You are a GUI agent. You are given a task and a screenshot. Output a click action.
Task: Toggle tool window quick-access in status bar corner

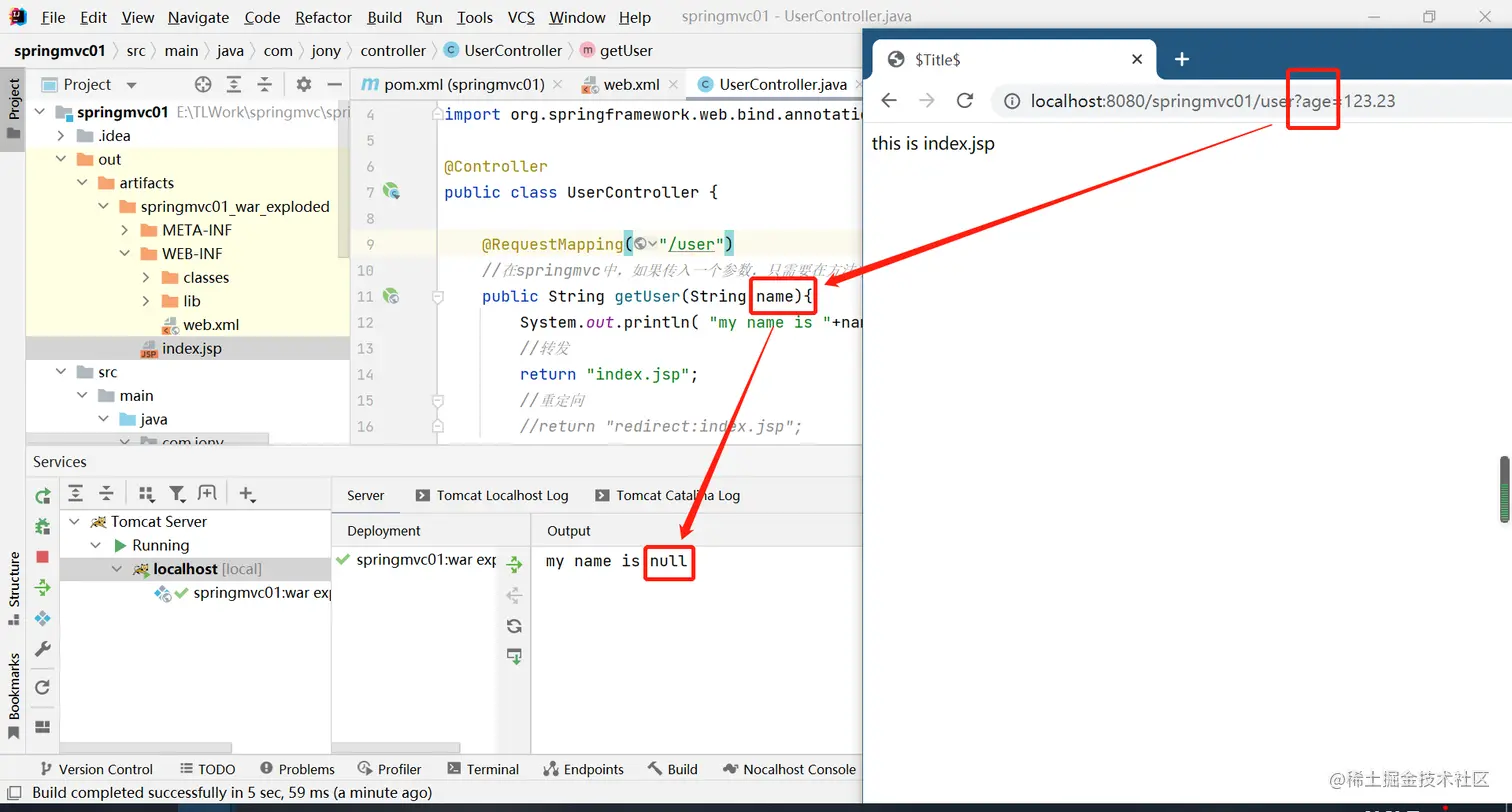[x=14, y=793]
